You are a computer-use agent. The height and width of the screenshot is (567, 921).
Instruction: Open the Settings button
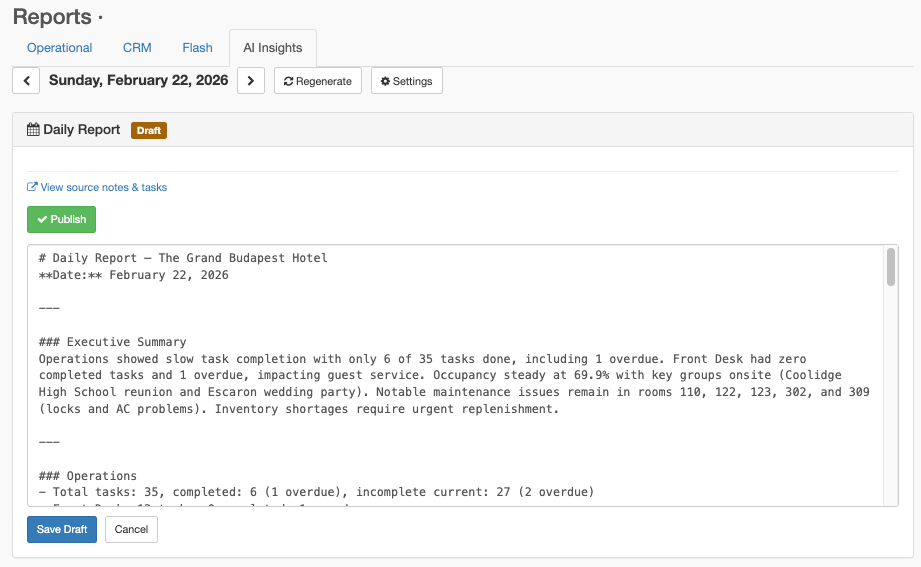tap(406, 80)
